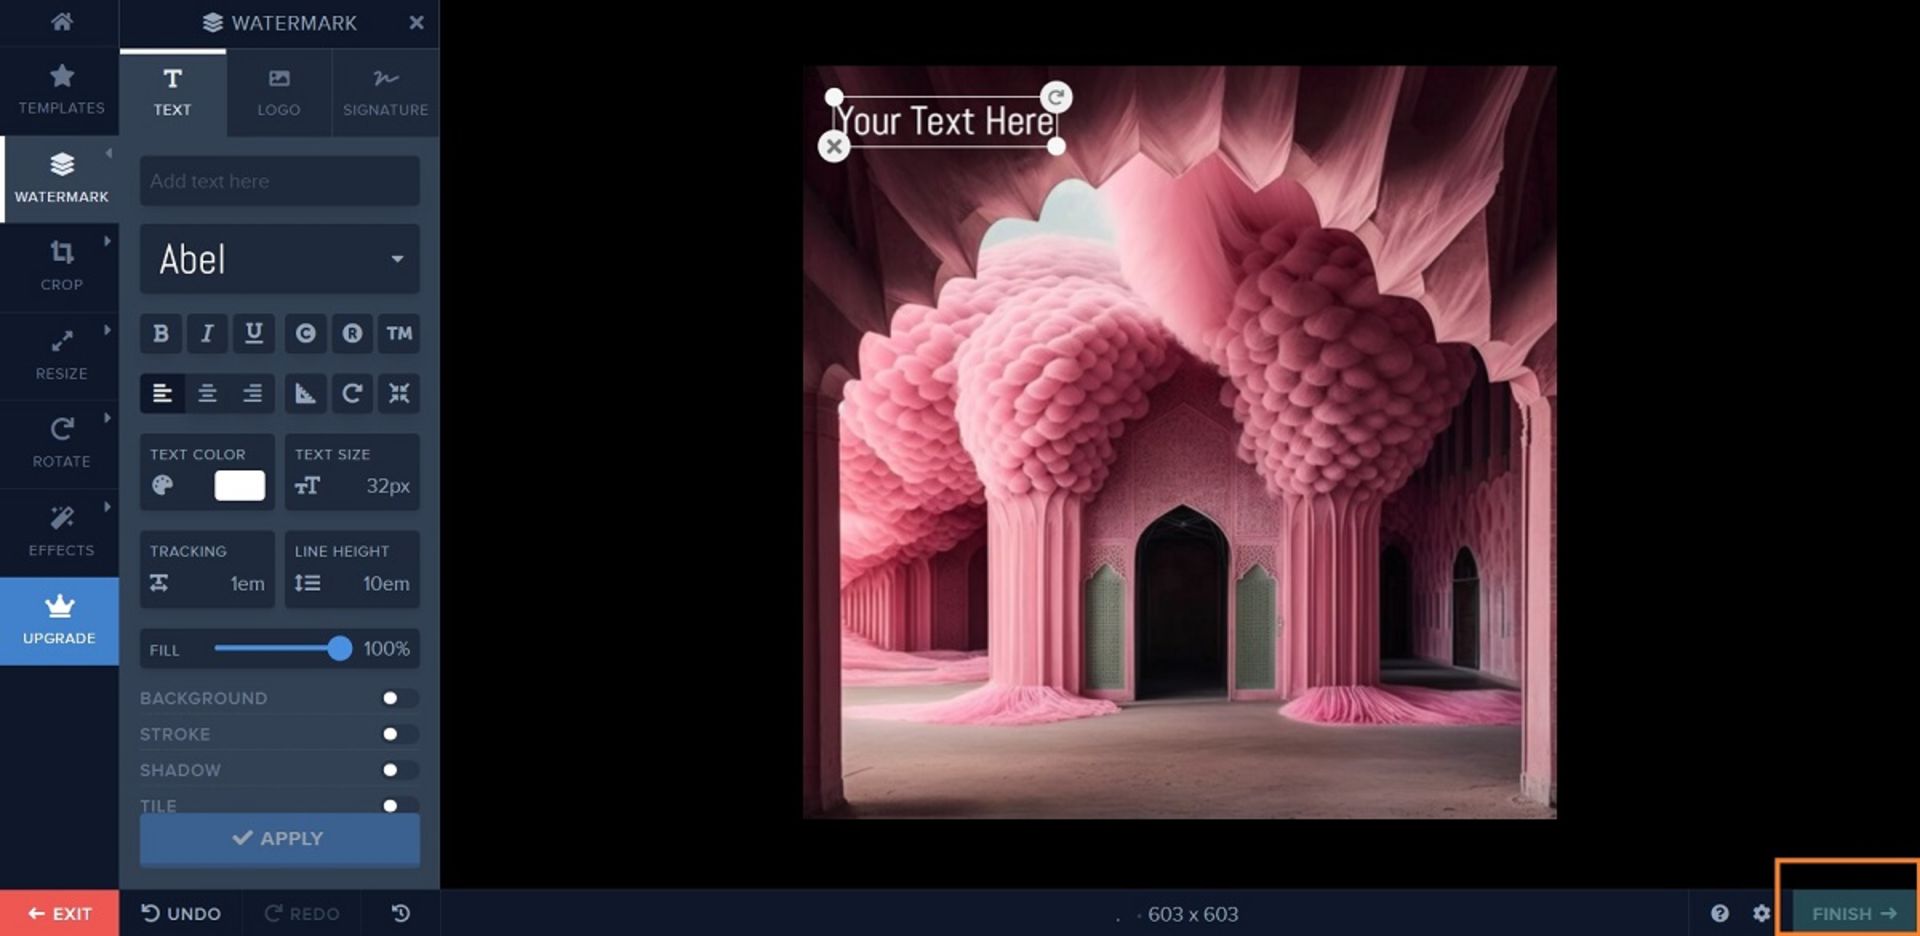Expand the Crop tool submenu
Image resolution: width=1920 pixels, height=936 pixels.
[61, 265]
